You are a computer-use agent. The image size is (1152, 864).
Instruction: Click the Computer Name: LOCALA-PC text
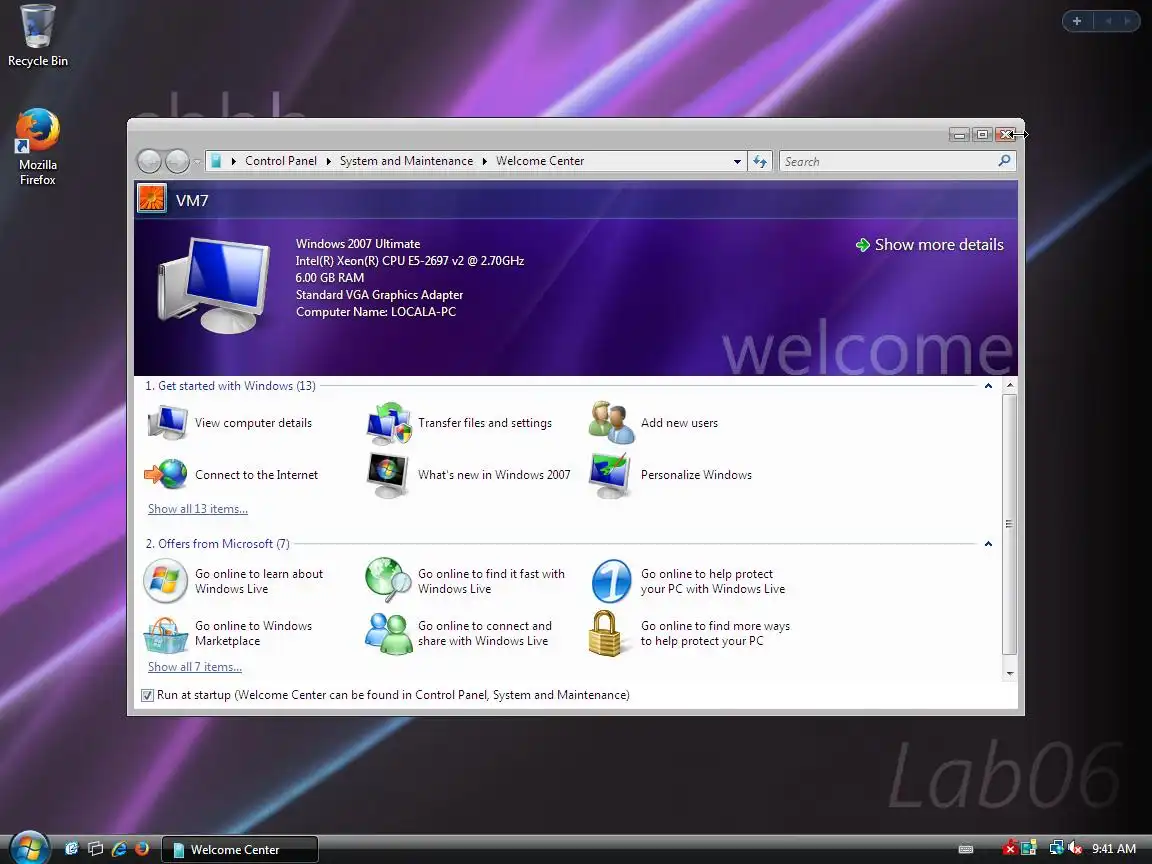375,312
